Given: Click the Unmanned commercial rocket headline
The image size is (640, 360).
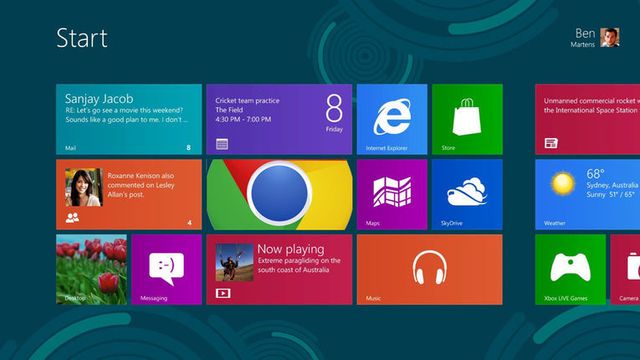Looking at the screenshot, I should (x=591, y=105).
